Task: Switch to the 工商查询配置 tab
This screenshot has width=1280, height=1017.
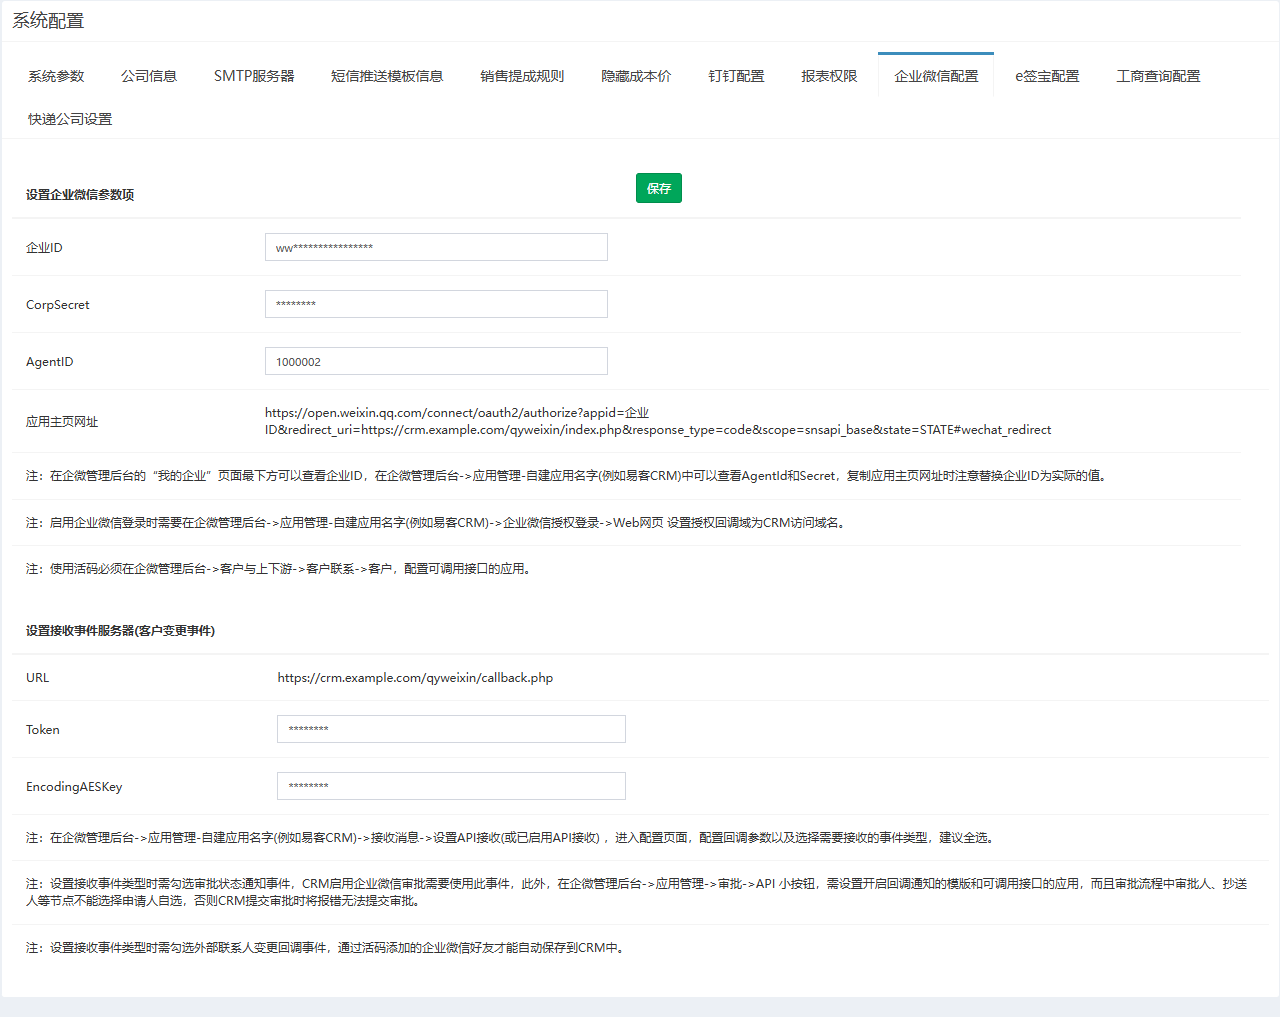Action: [x=1158, y=76]
